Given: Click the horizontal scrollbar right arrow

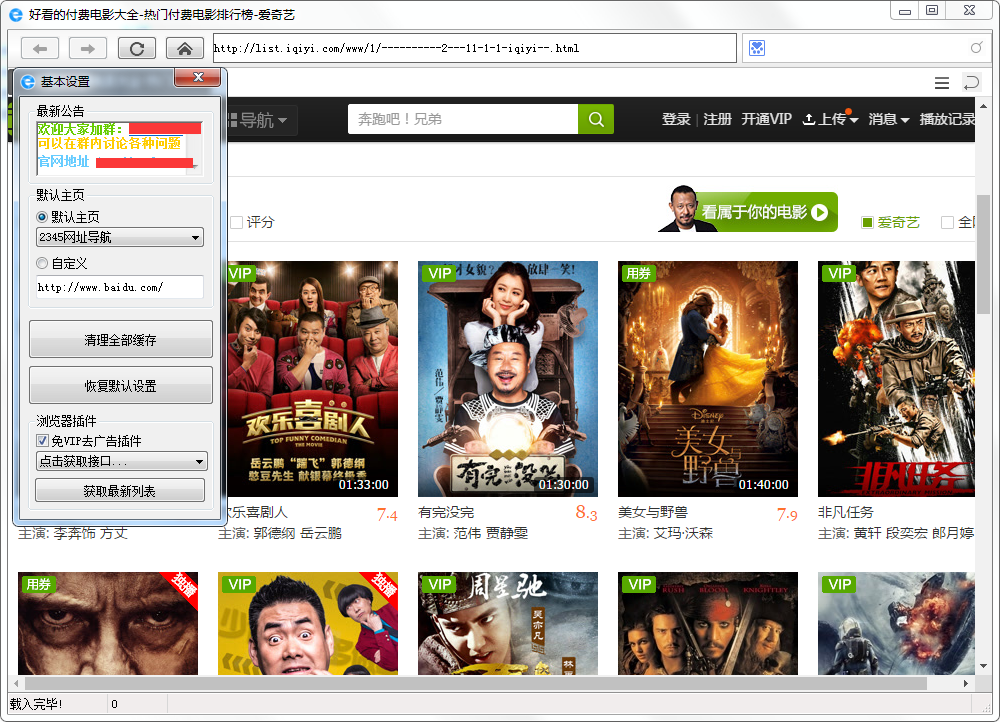Looking at the screenshot, I should pyautogui.click(x=966, y=683).
